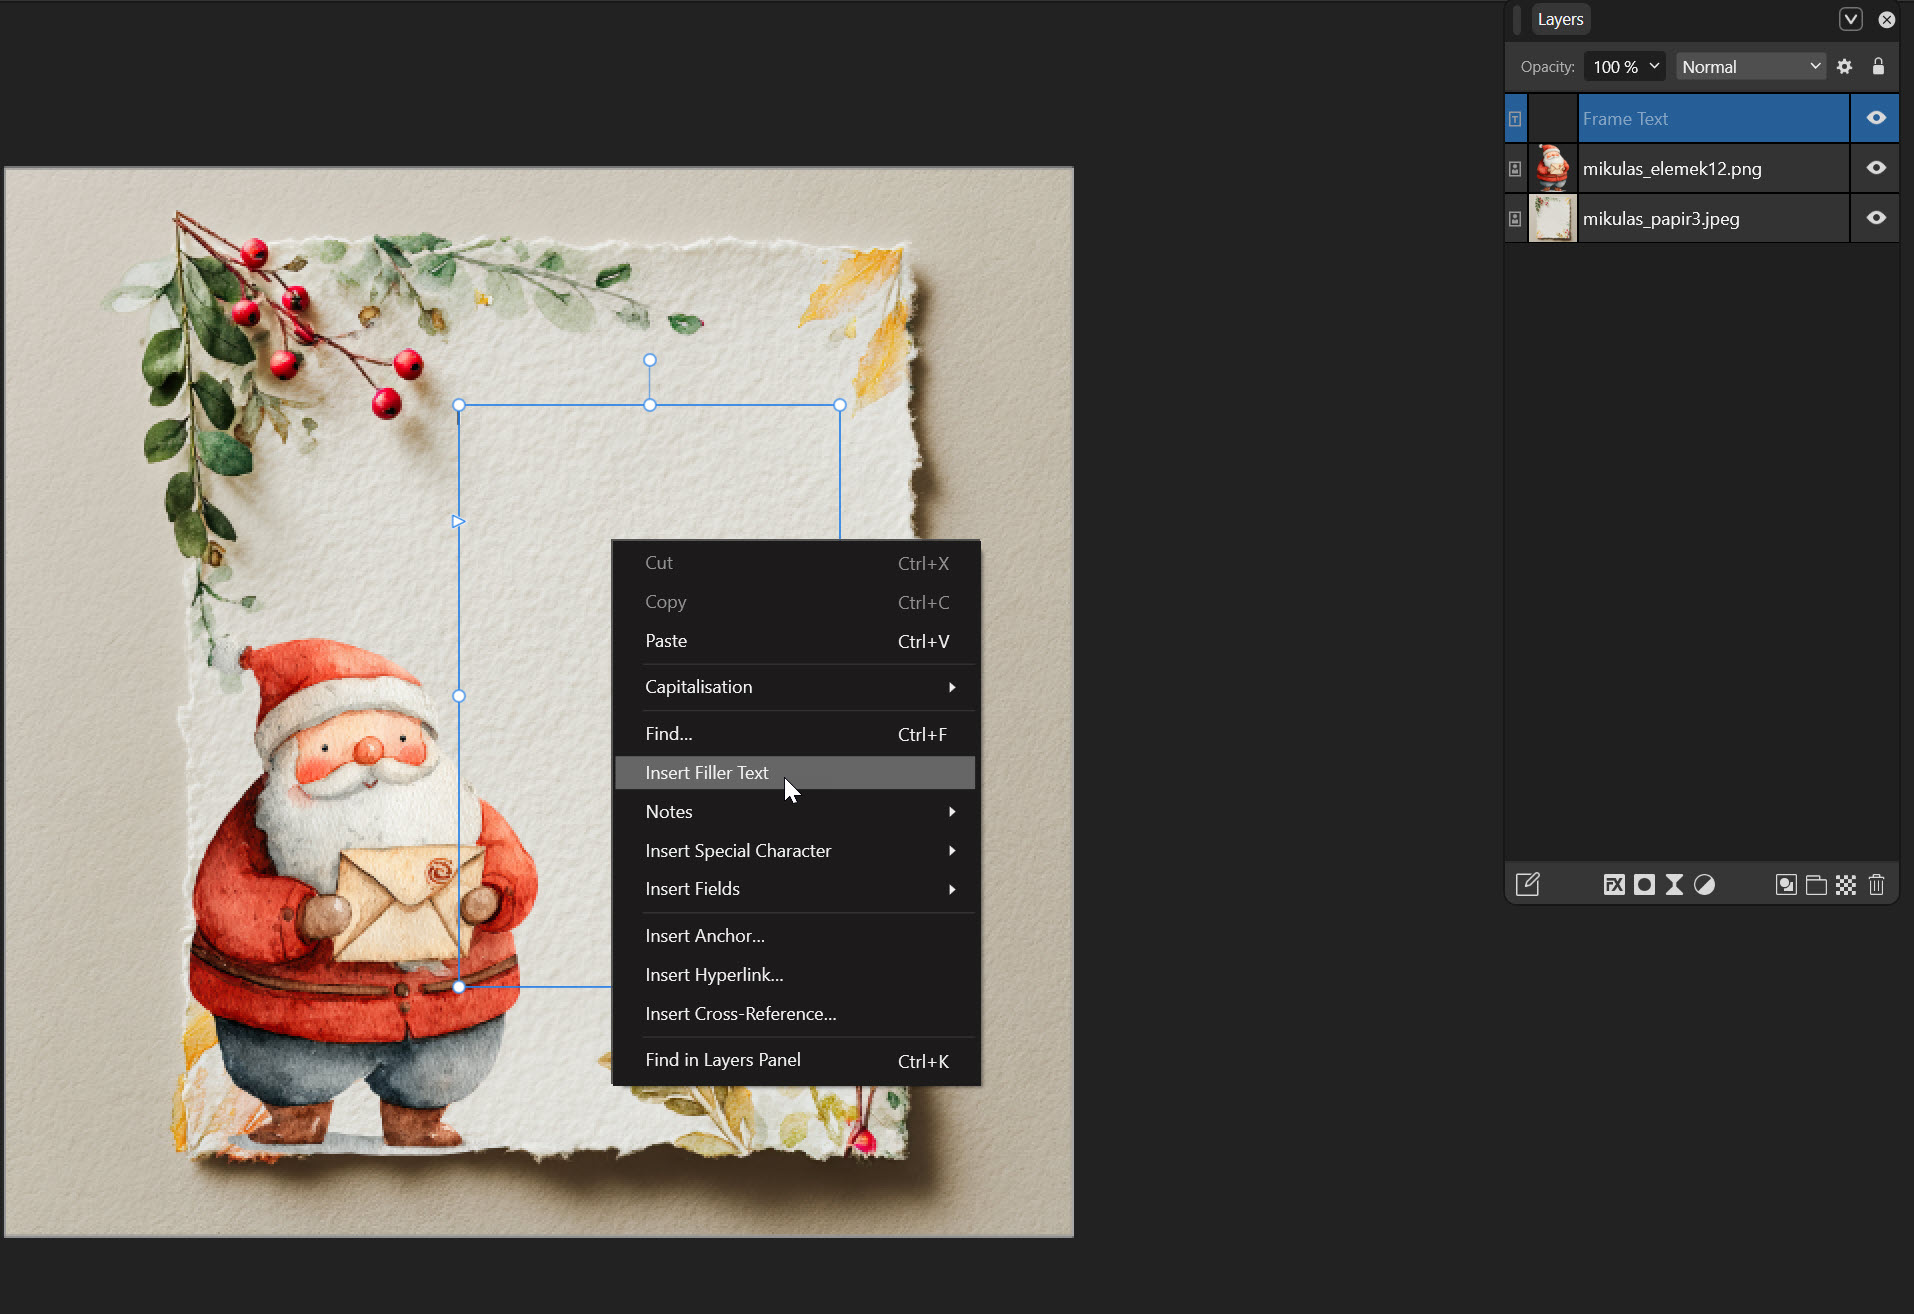Click Insert Hyperlink... menu entry
The width and height of the screenshot is (1914, 1314).
coord(714,975)
